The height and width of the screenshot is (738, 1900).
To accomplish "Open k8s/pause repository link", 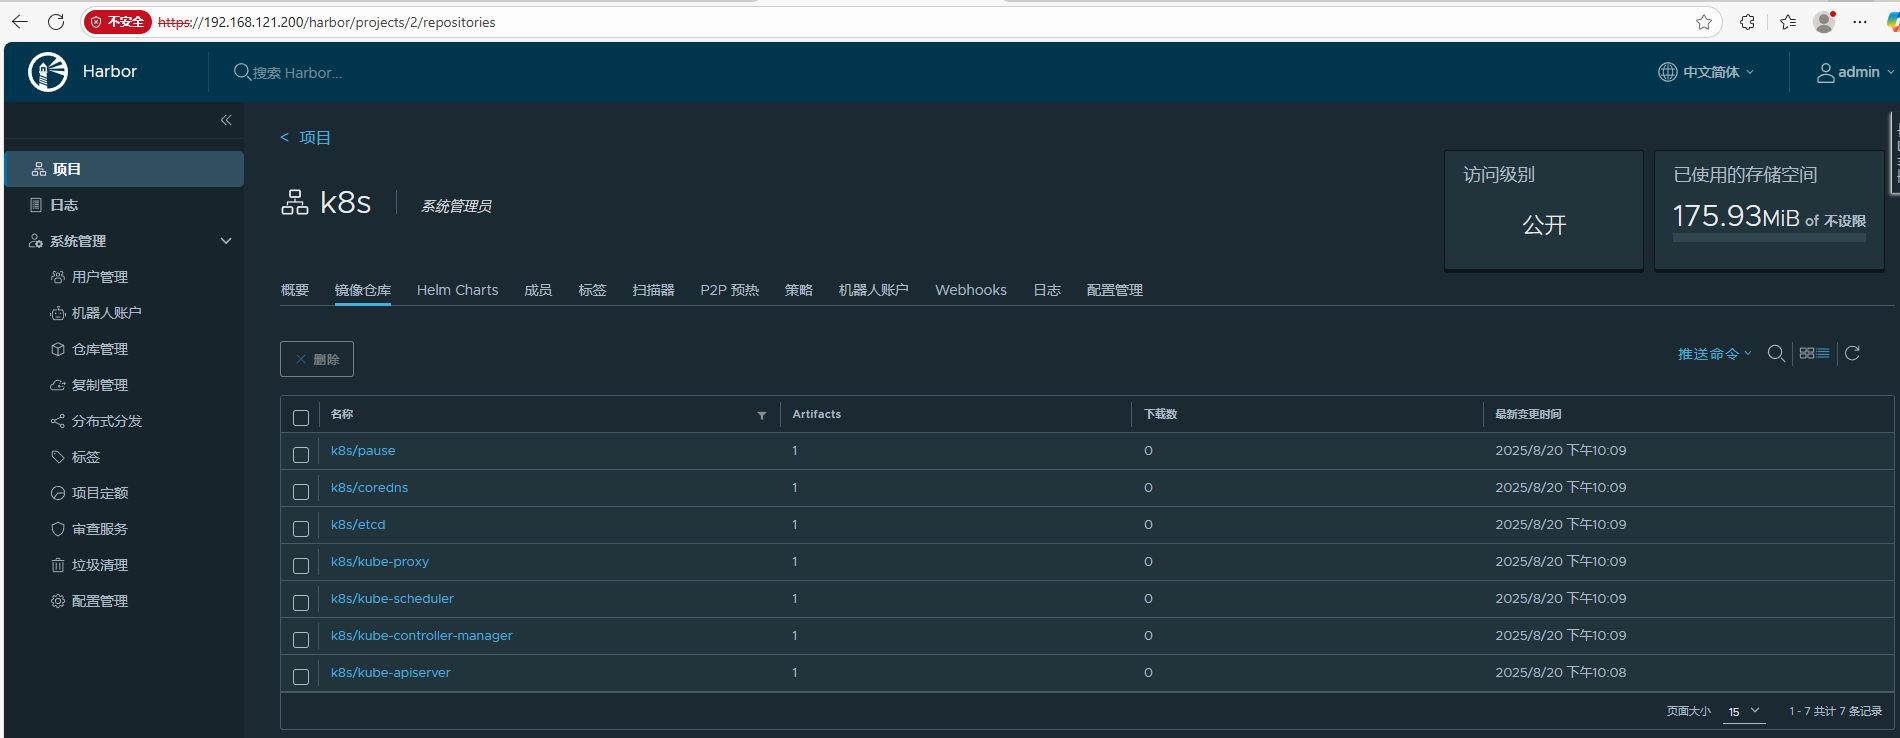I will tap(363, 451).
